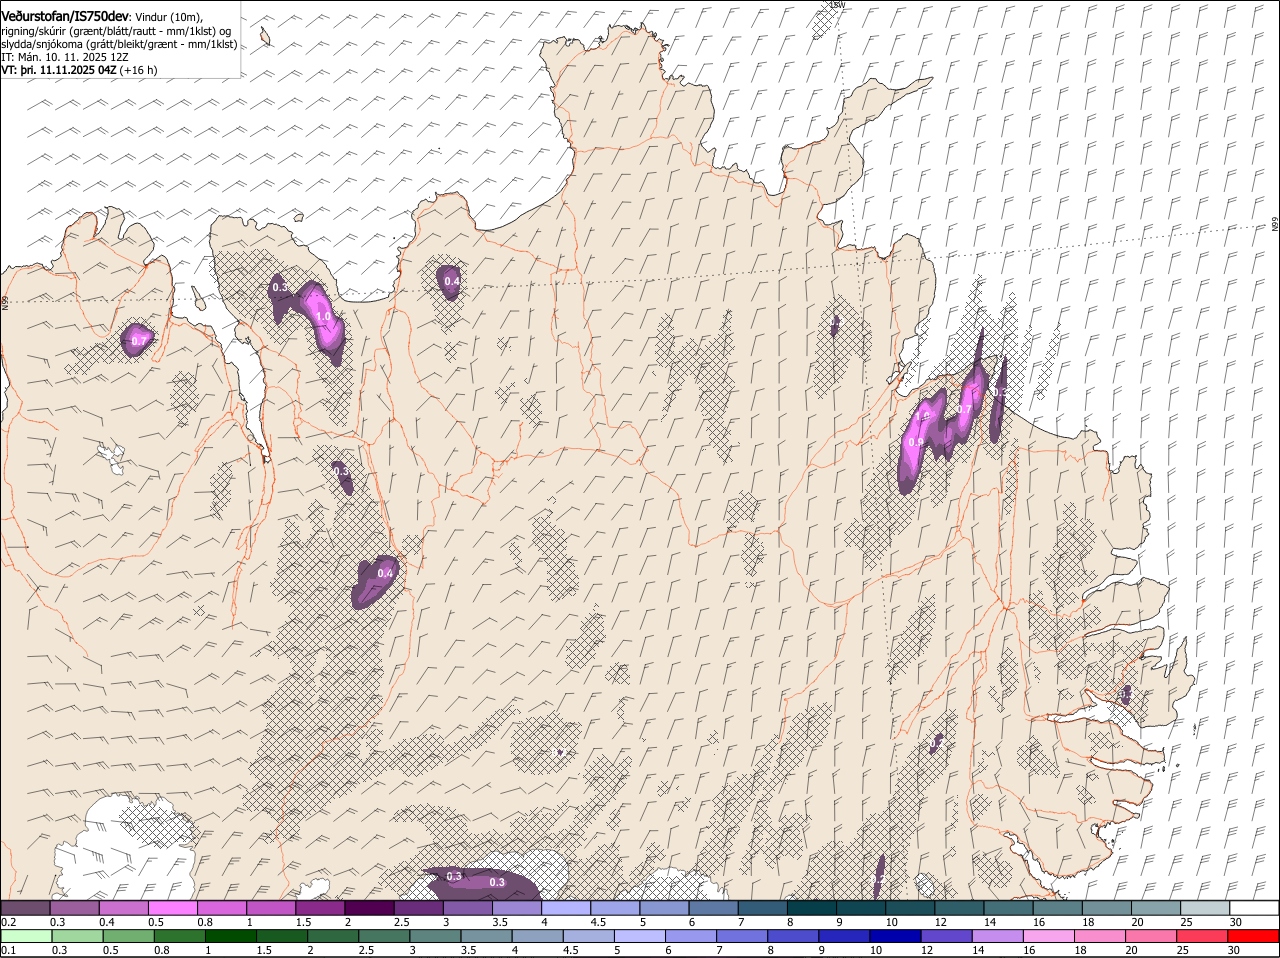
Task: Pick upper legend swatch between 20 and 25
Action: tap(1157, 907)
